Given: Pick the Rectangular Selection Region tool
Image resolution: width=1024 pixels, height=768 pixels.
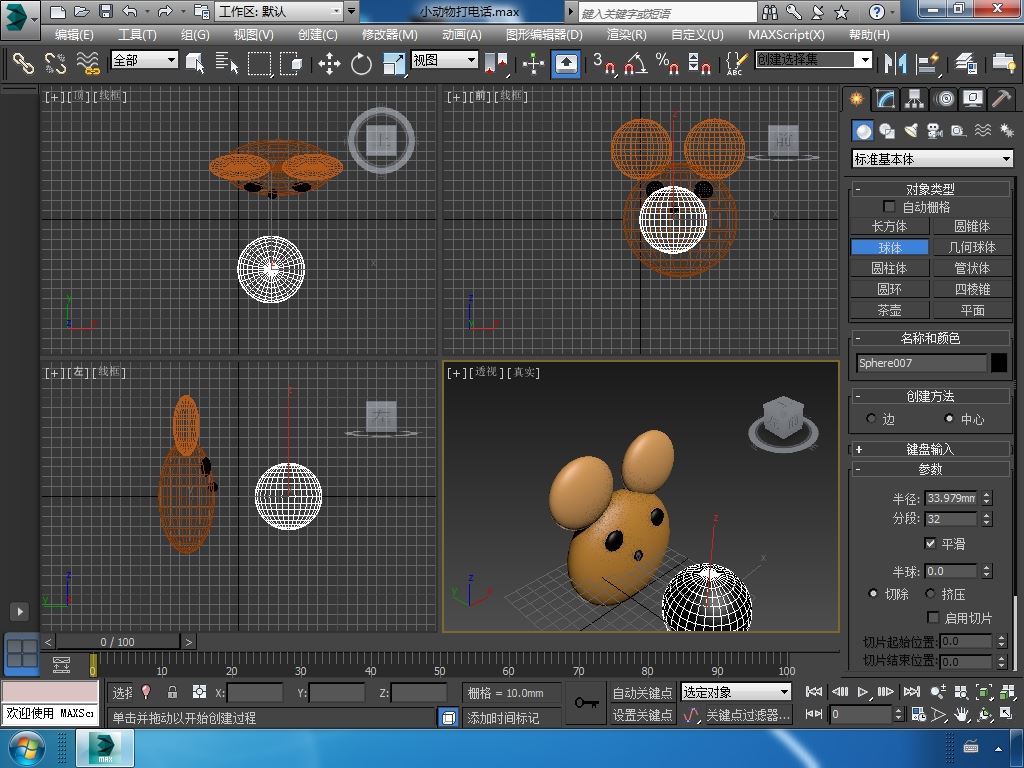Looking at the screenshot, I should tap(259, 63).
